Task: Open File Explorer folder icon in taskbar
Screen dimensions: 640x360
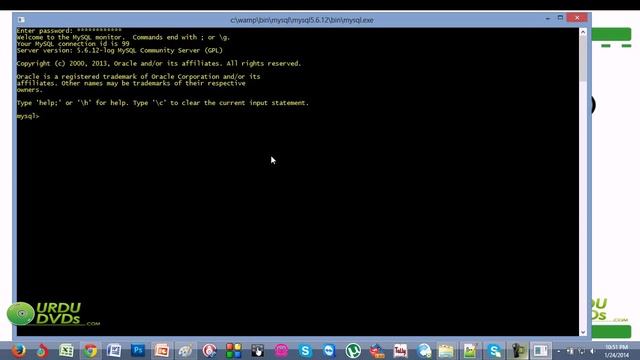Action: [x=446, y=351]
